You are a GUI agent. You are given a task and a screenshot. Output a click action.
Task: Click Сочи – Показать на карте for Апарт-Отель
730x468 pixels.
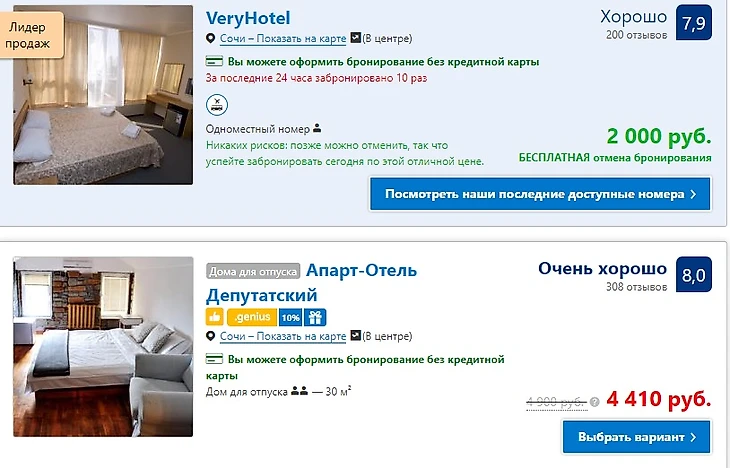pos(283,336)
